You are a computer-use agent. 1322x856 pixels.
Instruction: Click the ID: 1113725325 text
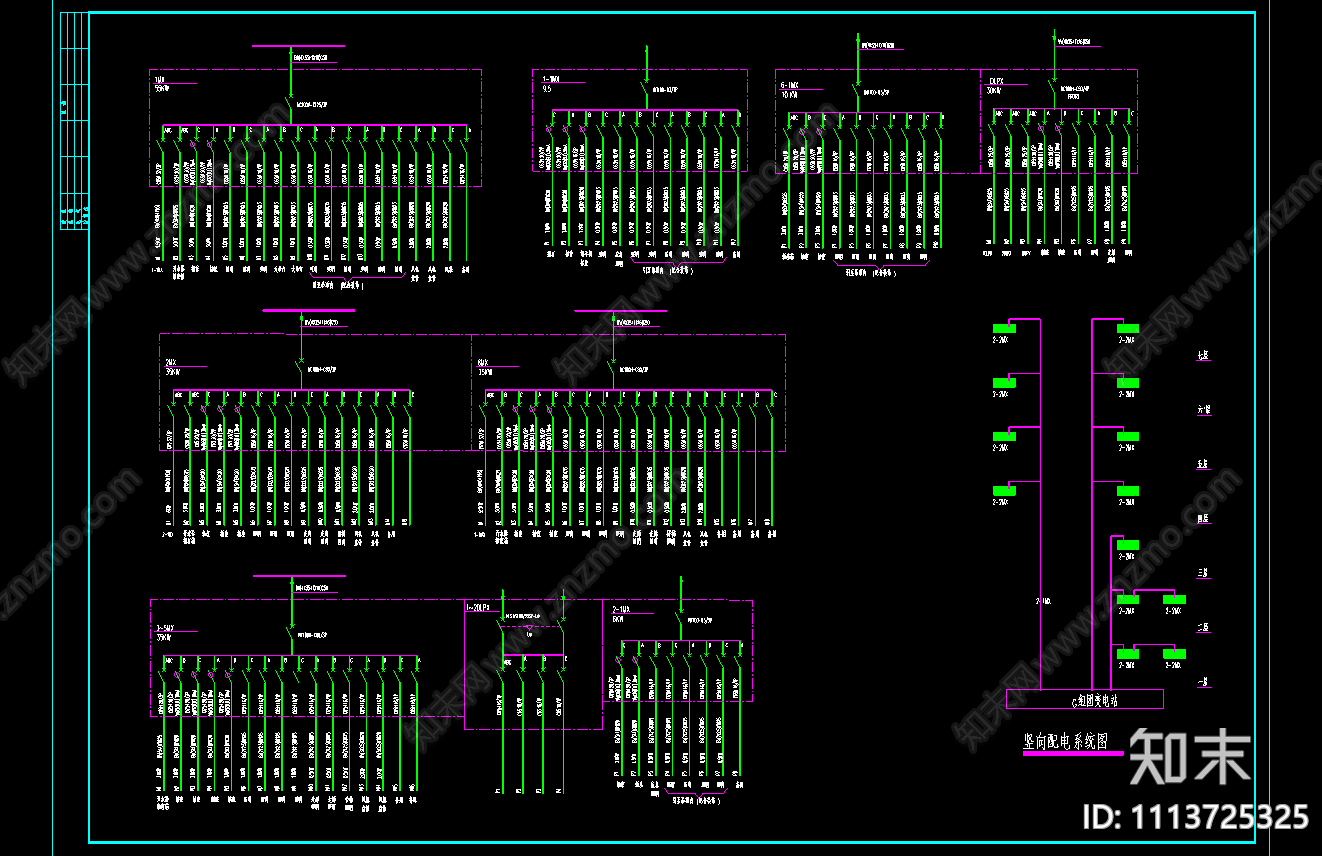(x=1196, y=816)
